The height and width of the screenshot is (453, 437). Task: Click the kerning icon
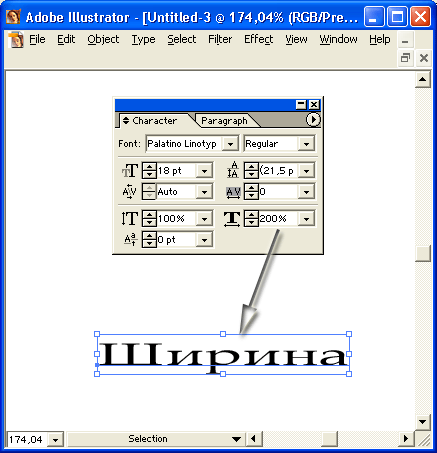coord(129,192)
